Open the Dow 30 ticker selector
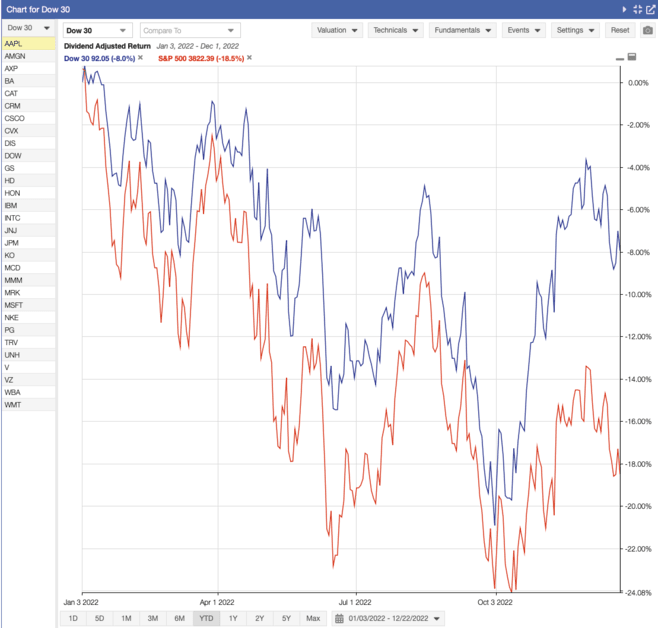The image size is (658, 628). point(97,30)
